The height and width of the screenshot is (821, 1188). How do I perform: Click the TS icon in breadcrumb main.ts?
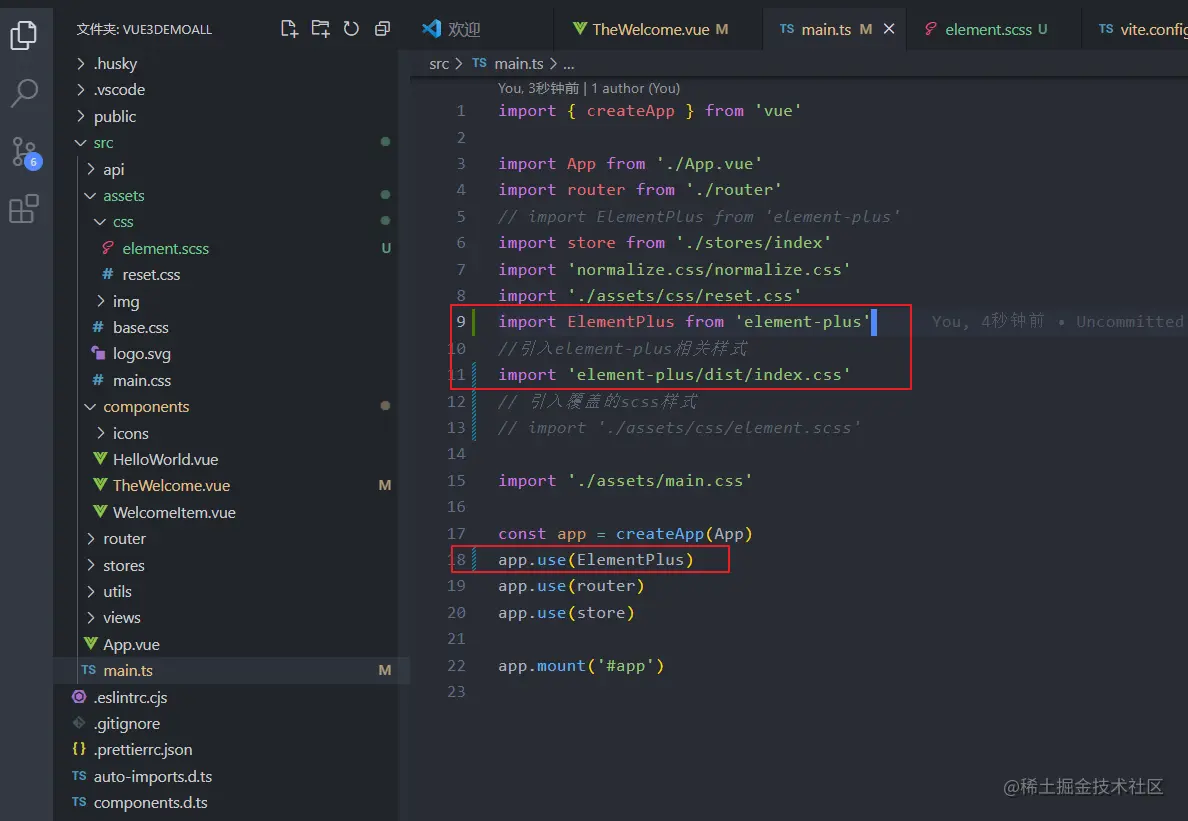(x=479, y=63)
